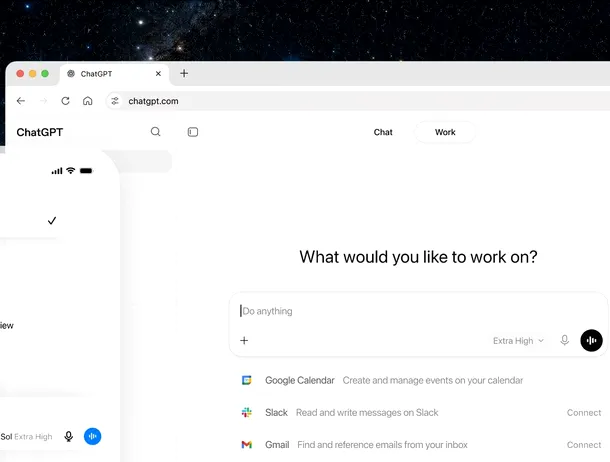The width and height of the screenshot is (610, 462).
Task: Switch to the Chat mode tab
Action: point(383,132)
